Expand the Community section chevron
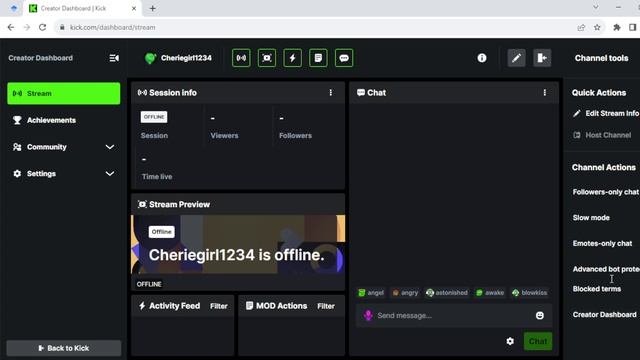The width and height of the screenshot is (640, 360). tap(110, 147)
